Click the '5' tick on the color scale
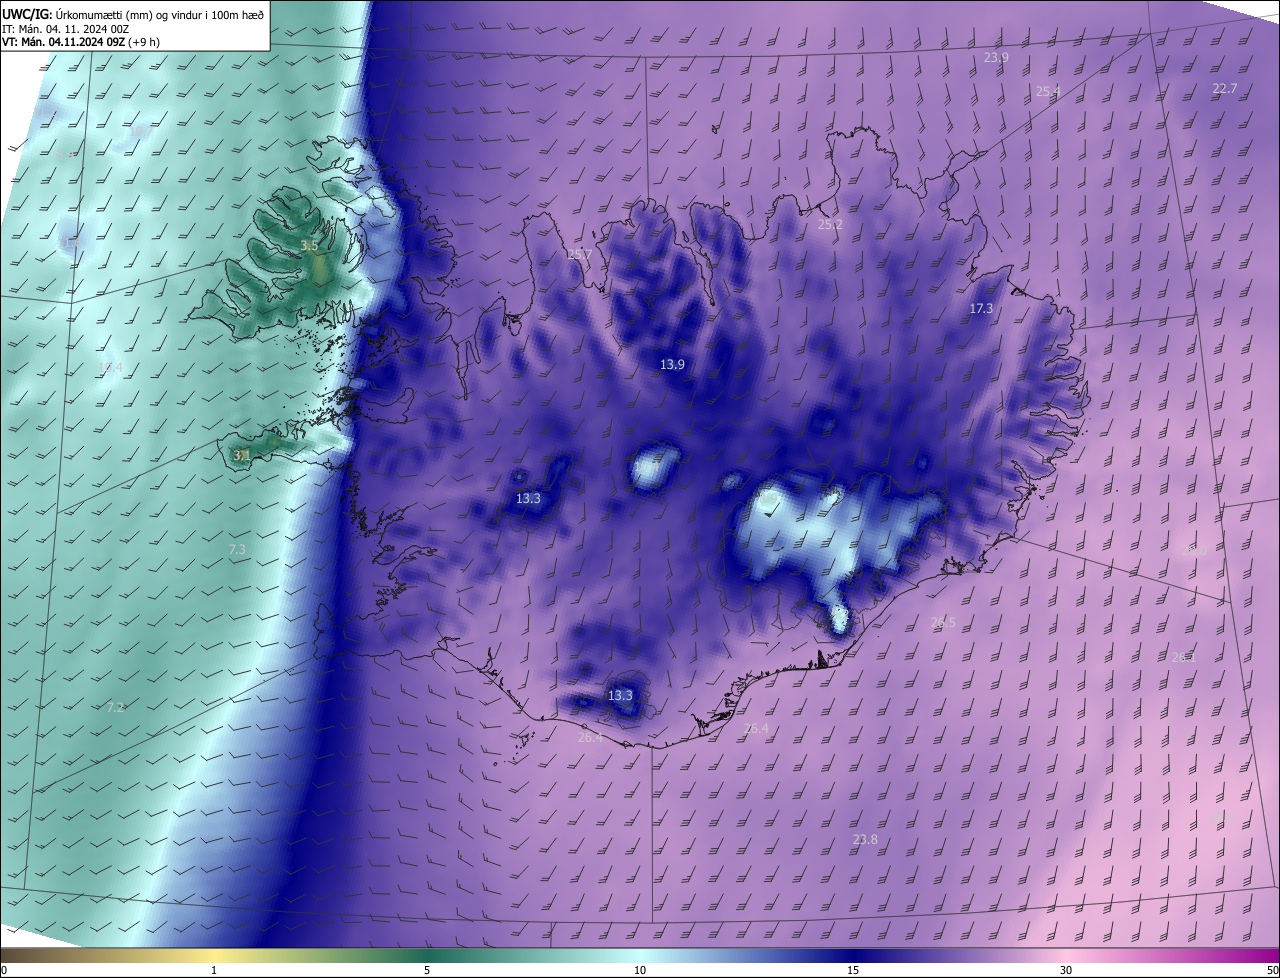 [427, 971]
